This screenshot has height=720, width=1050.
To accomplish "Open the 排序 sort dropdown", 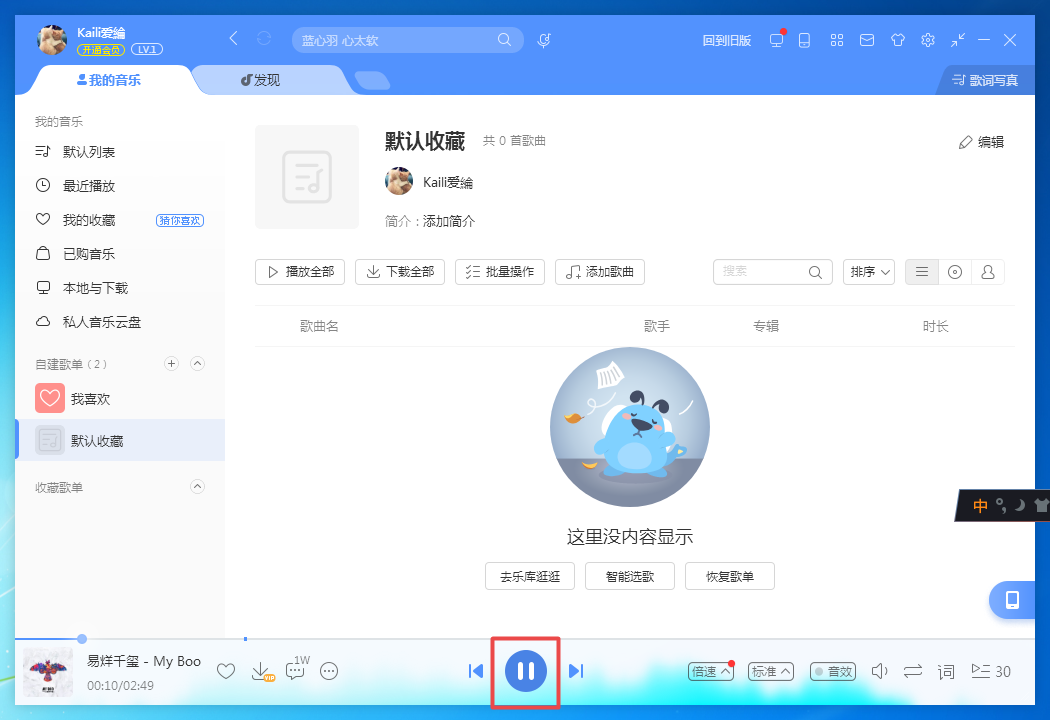I will (869, 272).
